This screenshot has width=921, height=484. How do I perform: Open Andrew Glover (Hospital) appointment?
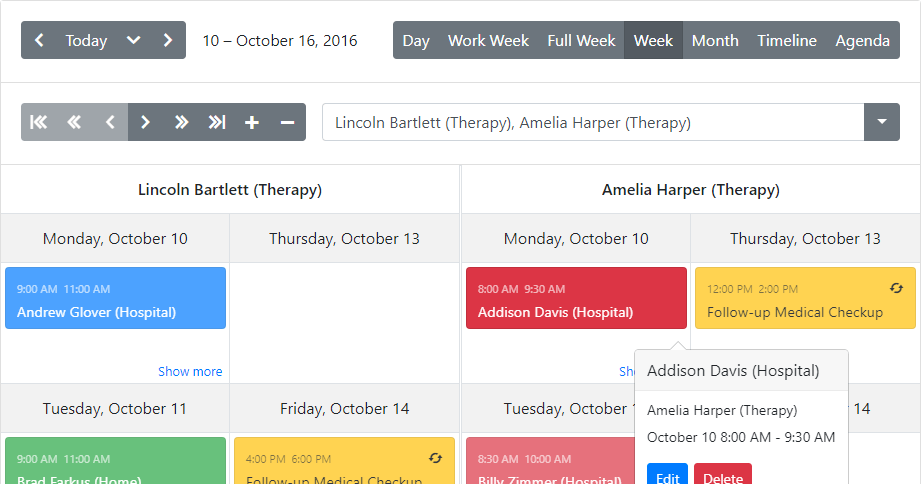point(115,298)
